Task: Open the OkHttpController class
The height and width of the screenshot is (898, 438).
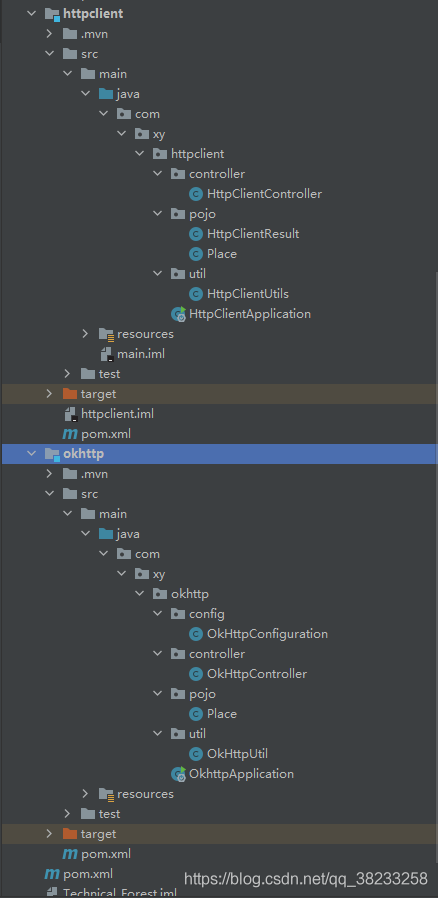Action: tap(257, 674)
